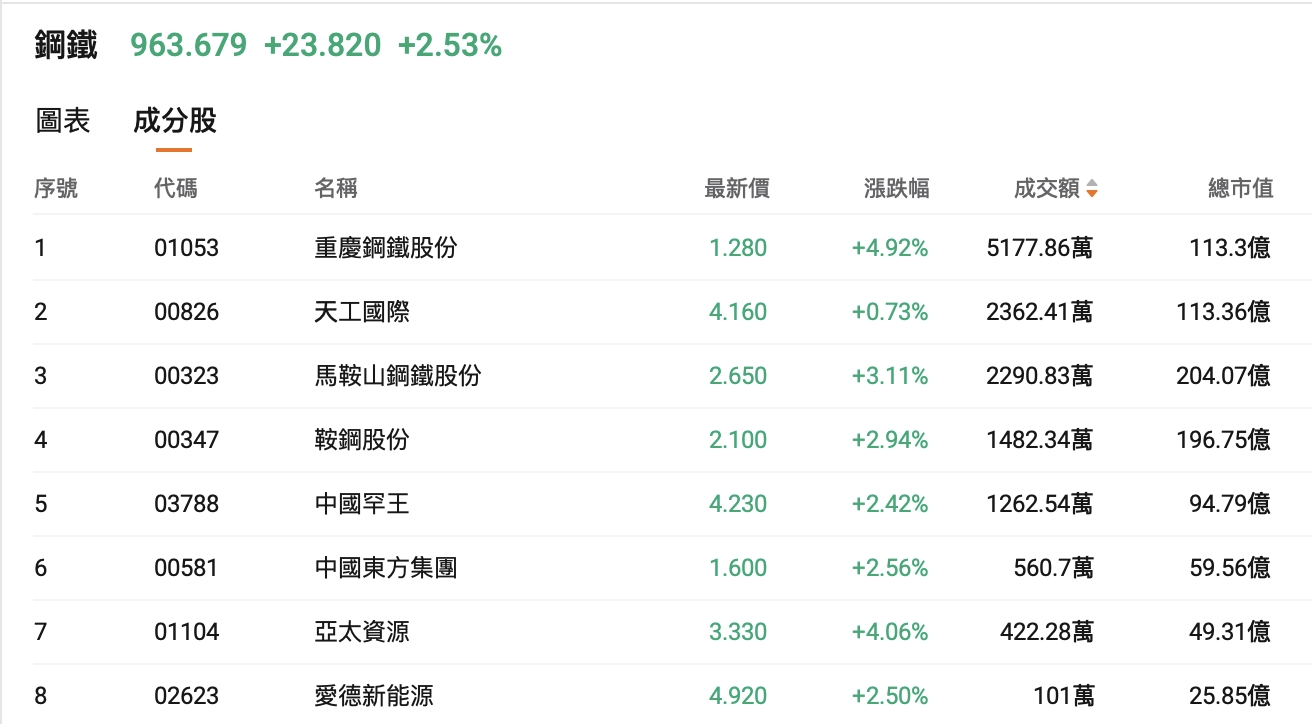This screenshot has height=724, width=1312.
Task: Click 亞太資源 stock name
Action: point(361,631)
